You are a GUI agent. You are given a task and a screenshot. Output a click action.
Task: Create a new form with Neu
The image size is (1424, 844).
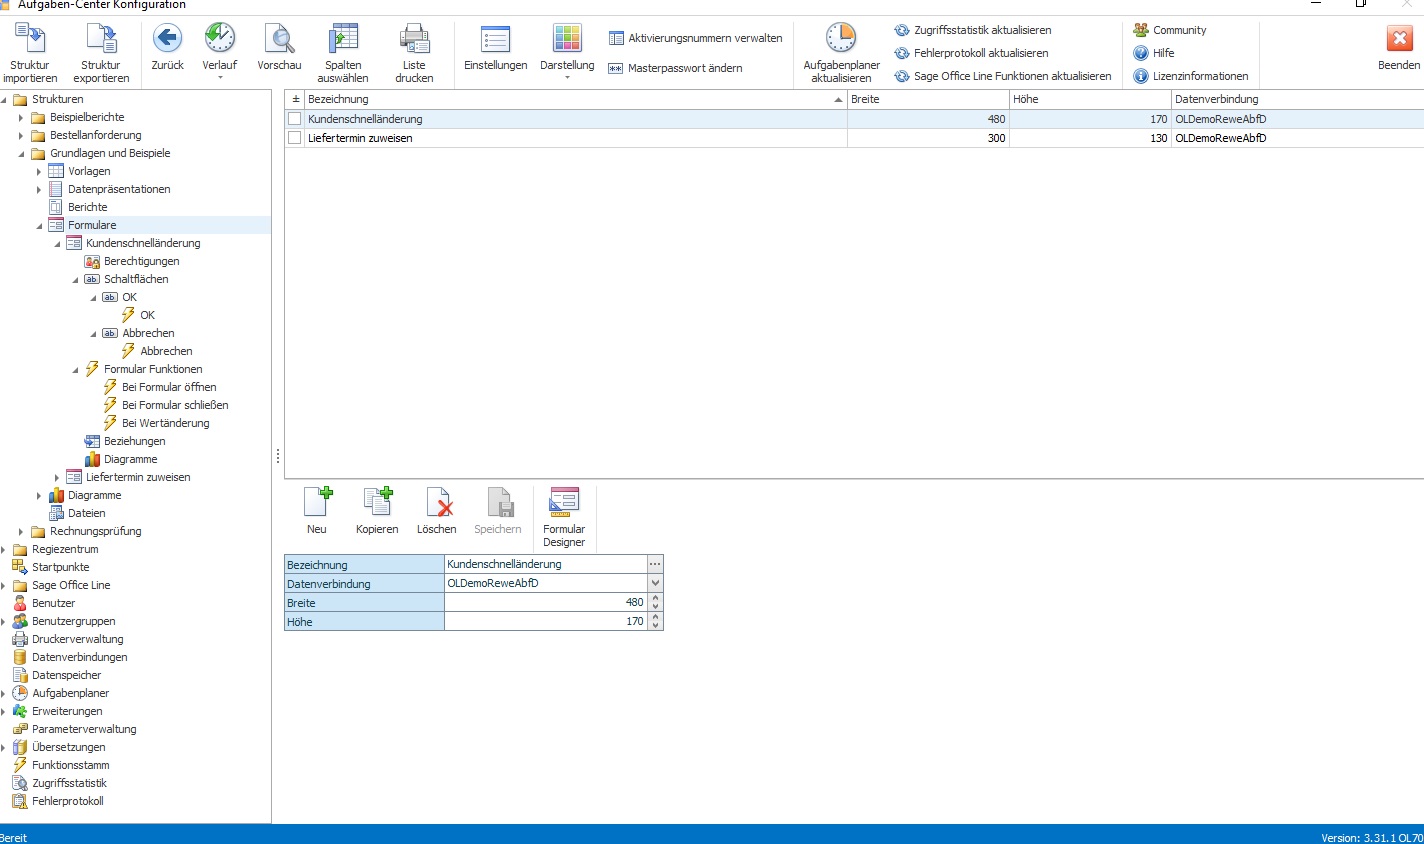click(x=317, y=512)
